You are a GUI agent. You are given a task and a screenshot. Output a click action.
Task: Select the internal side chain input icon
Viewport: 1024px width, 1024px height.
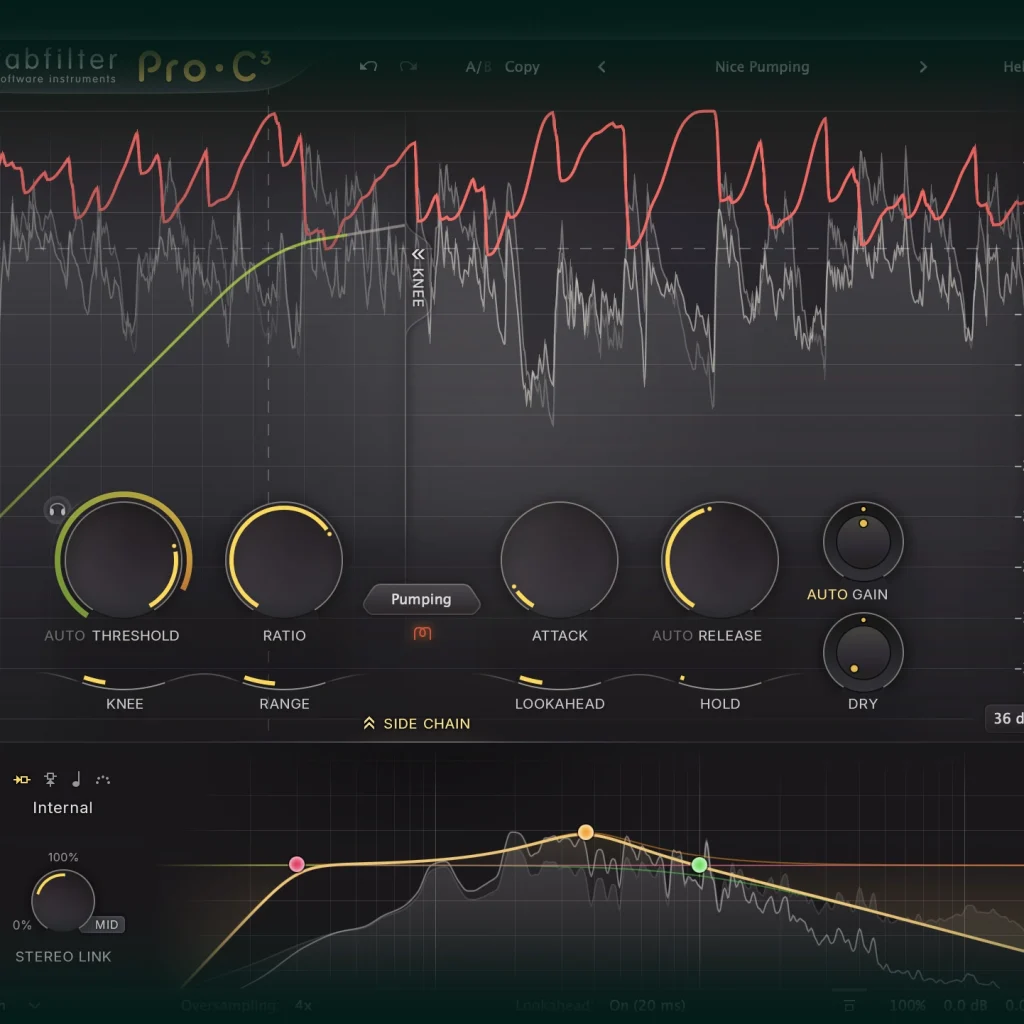pyautogui.click(x=22, y=779)
